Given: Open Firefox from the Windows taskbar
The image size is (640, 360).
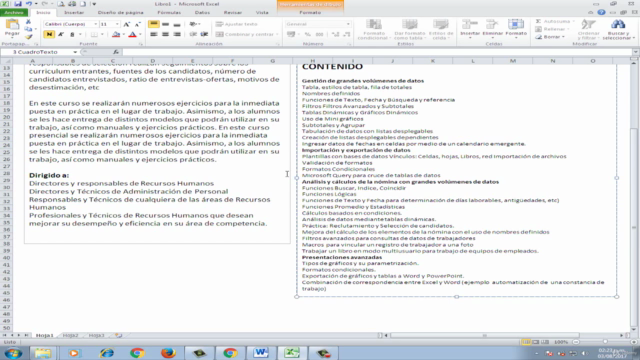Looking at the screenshot, I should tap(168, 353).
